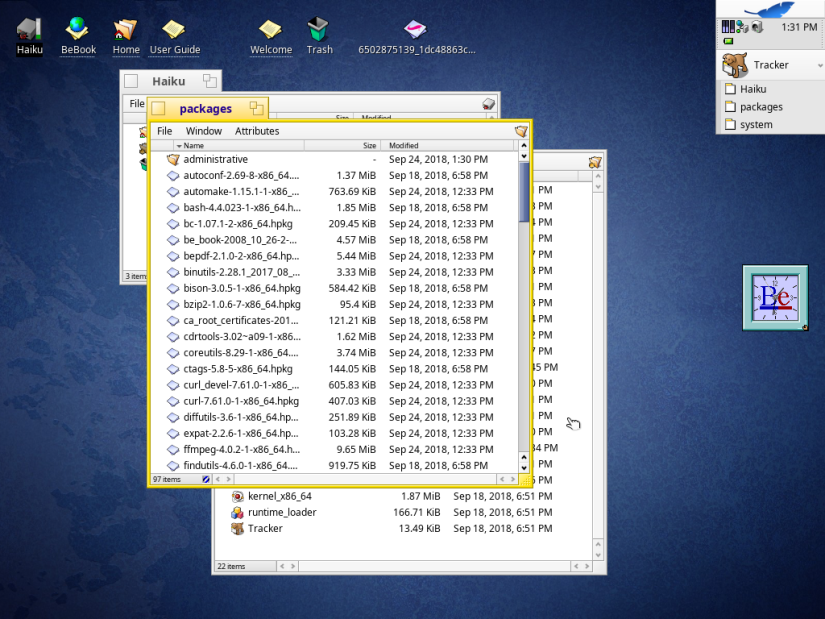Click the packages window resize corner
The image size is (825, 619).
(x=525, y=479)
